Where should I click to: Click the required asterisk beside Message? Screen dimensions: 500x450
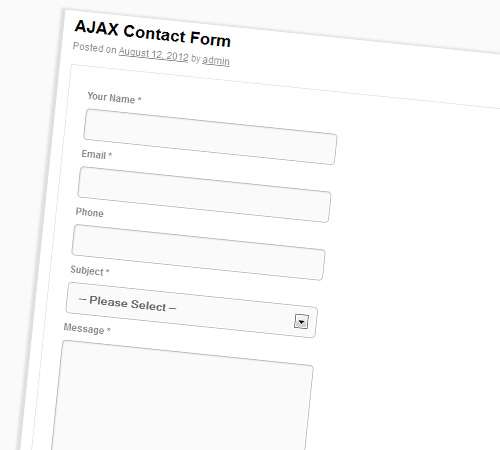(108, 330)
